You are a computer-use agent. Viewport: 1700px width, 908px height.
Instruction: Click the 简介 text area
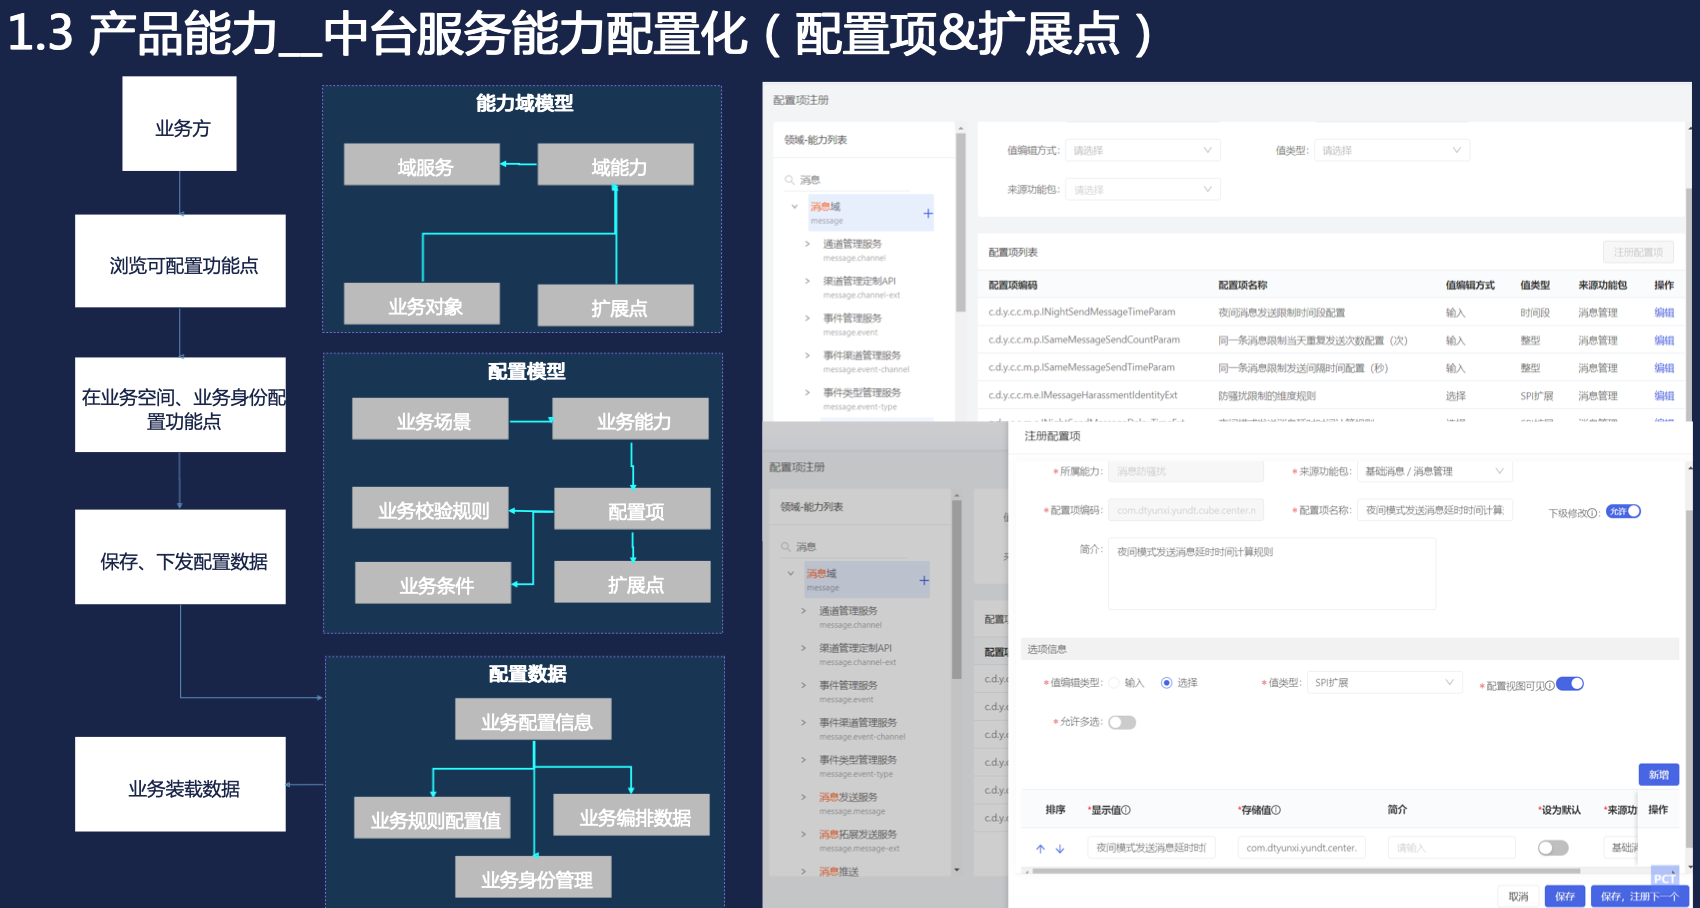(1272, 574)
